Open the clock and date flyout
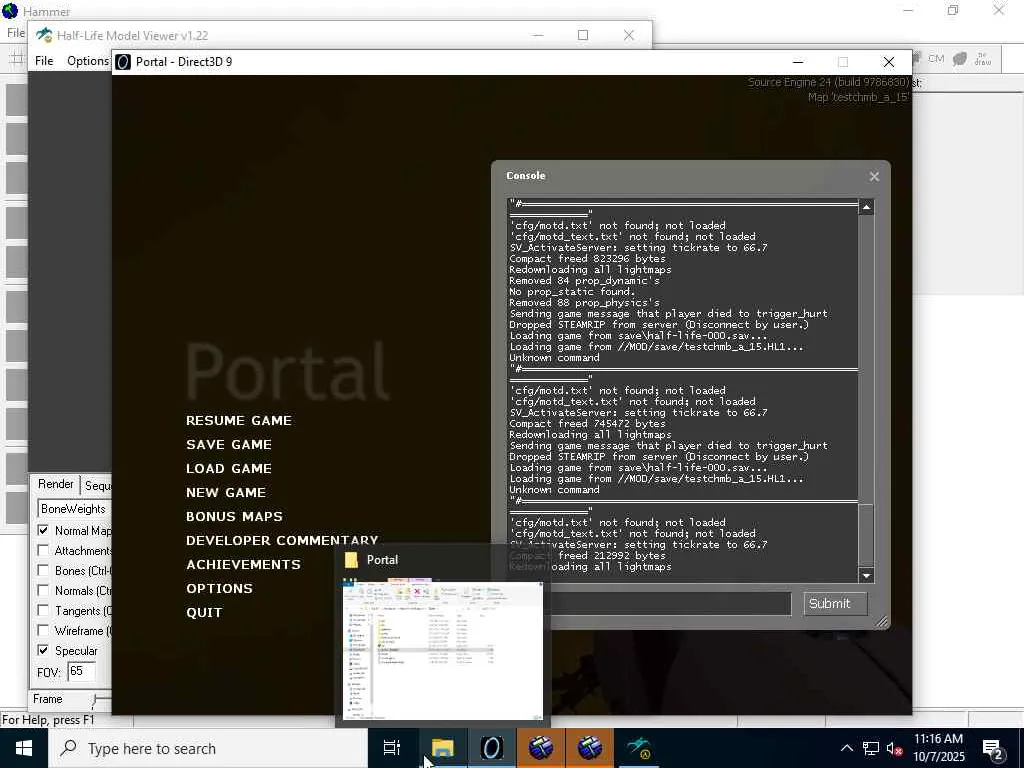Viewport: 1024px width, 768px height. 938,748
